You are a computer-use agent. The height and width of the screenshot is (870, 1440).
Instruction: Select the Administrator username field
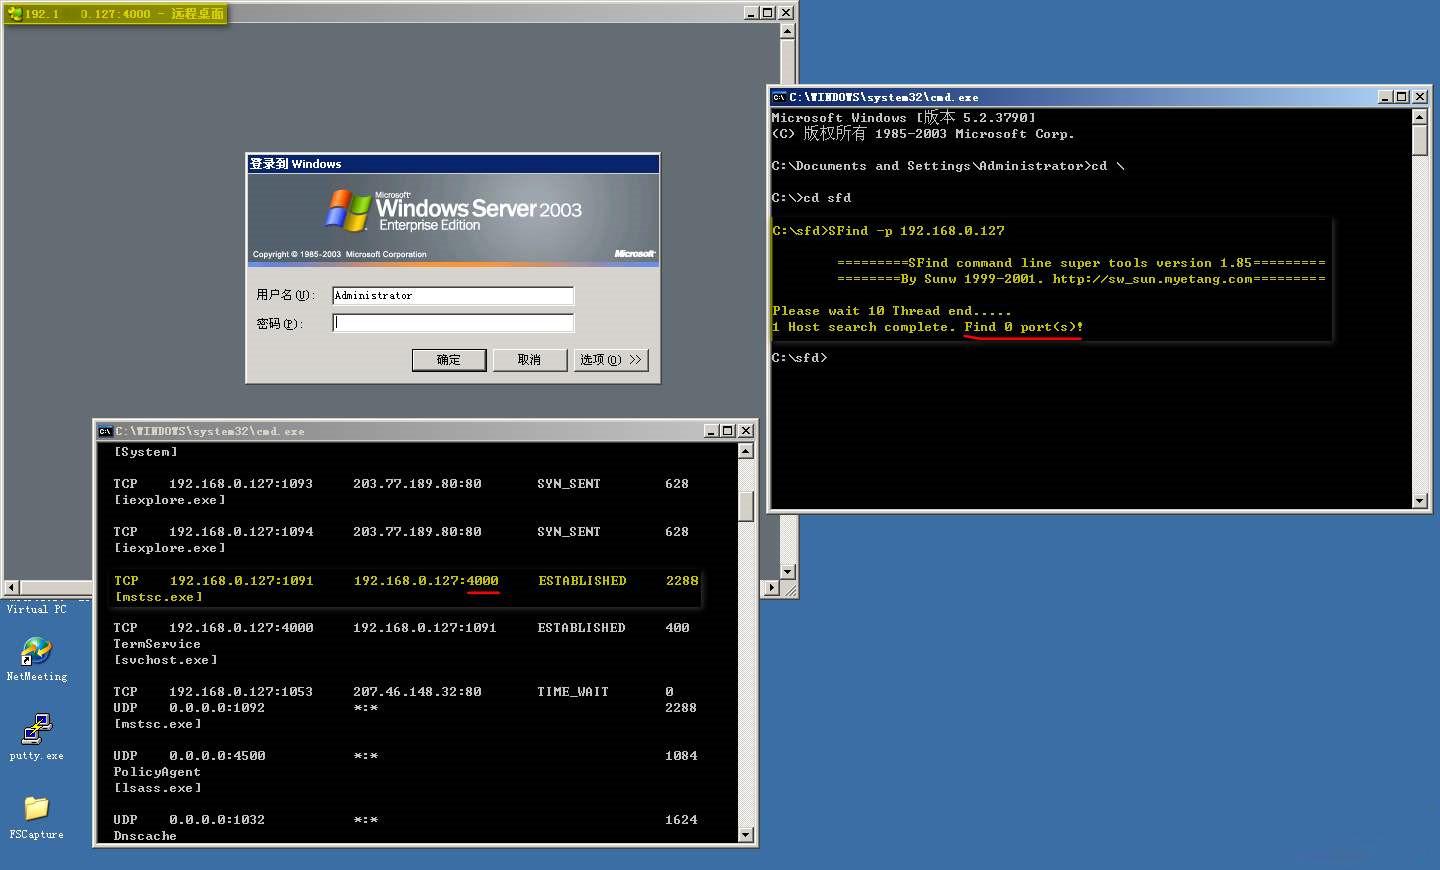click(x=452, y=295)
